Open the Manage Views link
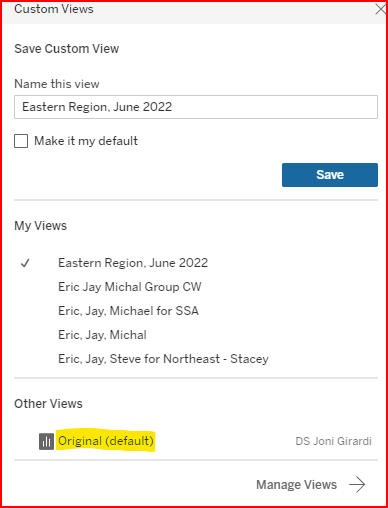This screenshot has width=388, height=508. 296,485
